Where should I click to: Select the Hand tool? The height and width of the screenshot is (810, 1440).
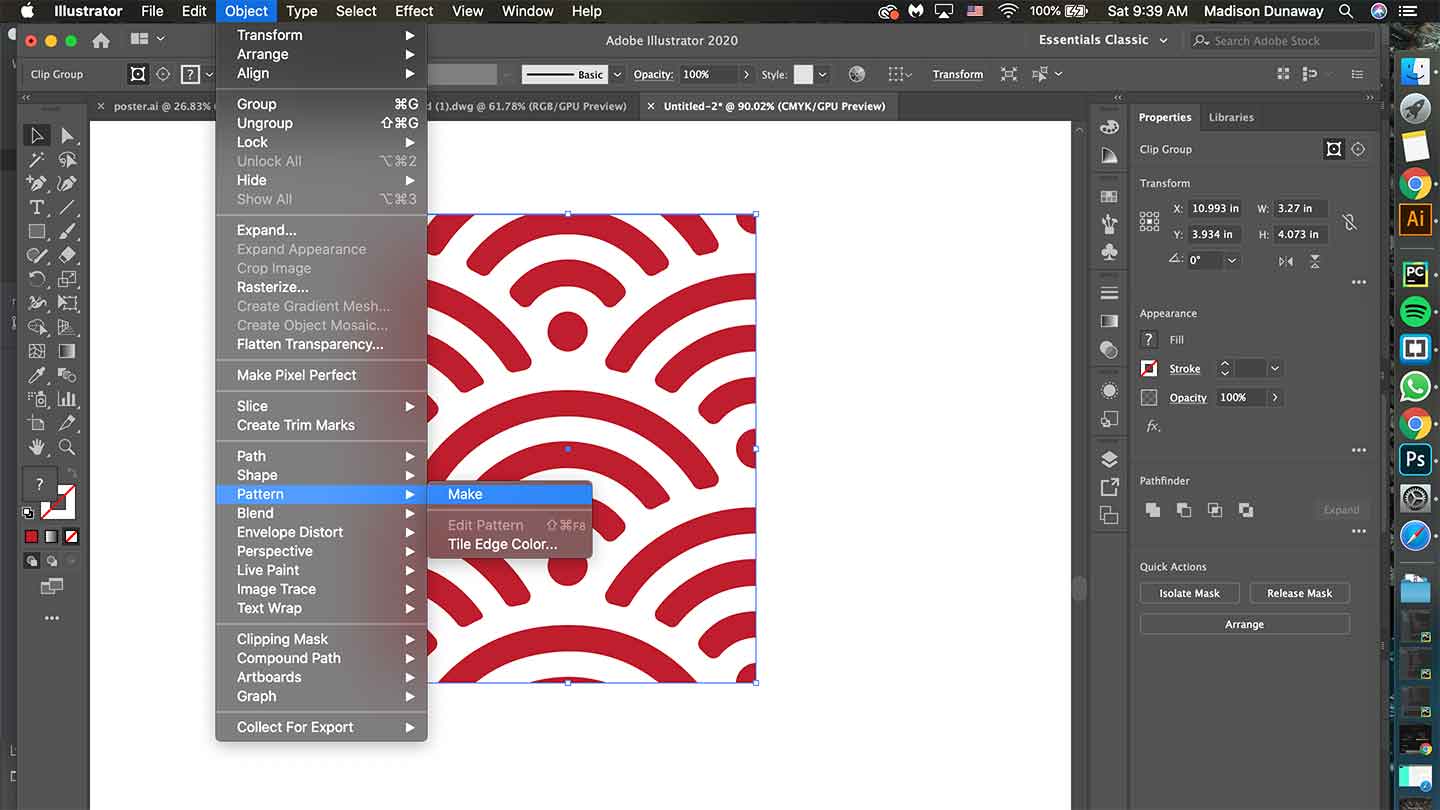[37, 447]
